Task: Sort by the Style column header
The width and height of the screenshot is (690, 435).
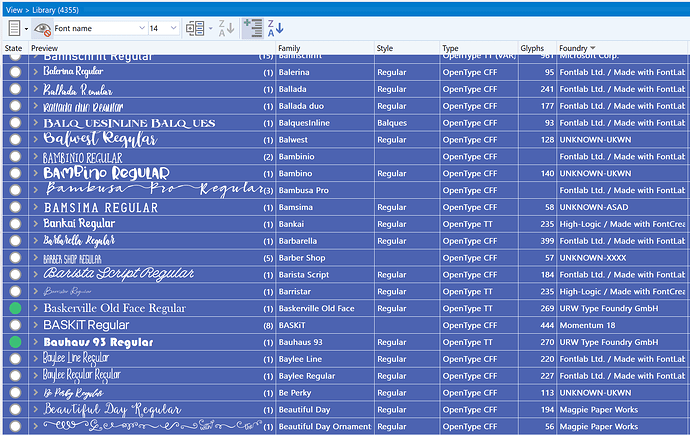Action: click(x=385, y=48)
